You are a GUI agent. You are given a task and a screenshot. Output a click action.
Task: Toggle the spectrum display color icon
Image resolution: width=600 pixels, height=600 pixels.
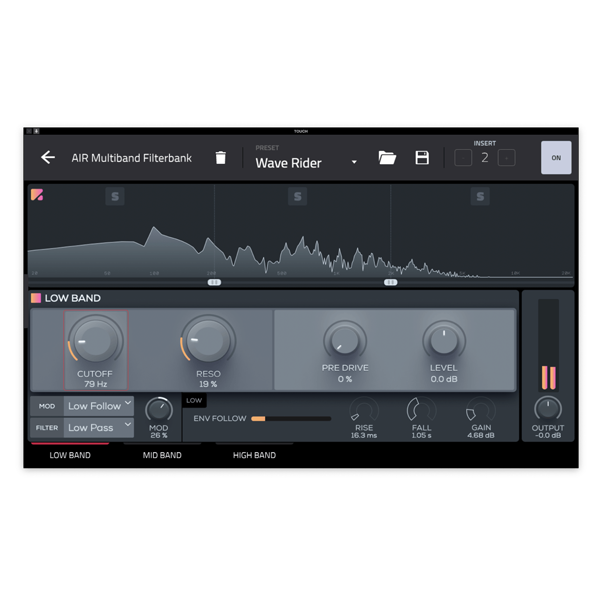[x=37, y=194]
